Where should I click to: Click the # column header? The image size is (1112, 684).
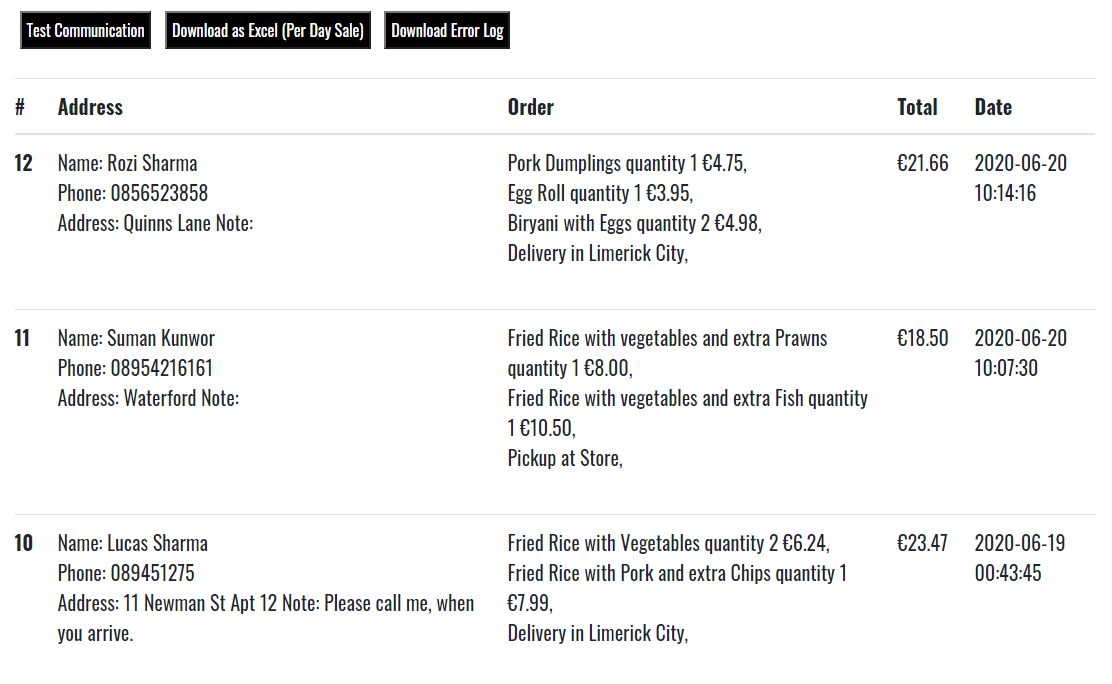[x=20, y=107]
